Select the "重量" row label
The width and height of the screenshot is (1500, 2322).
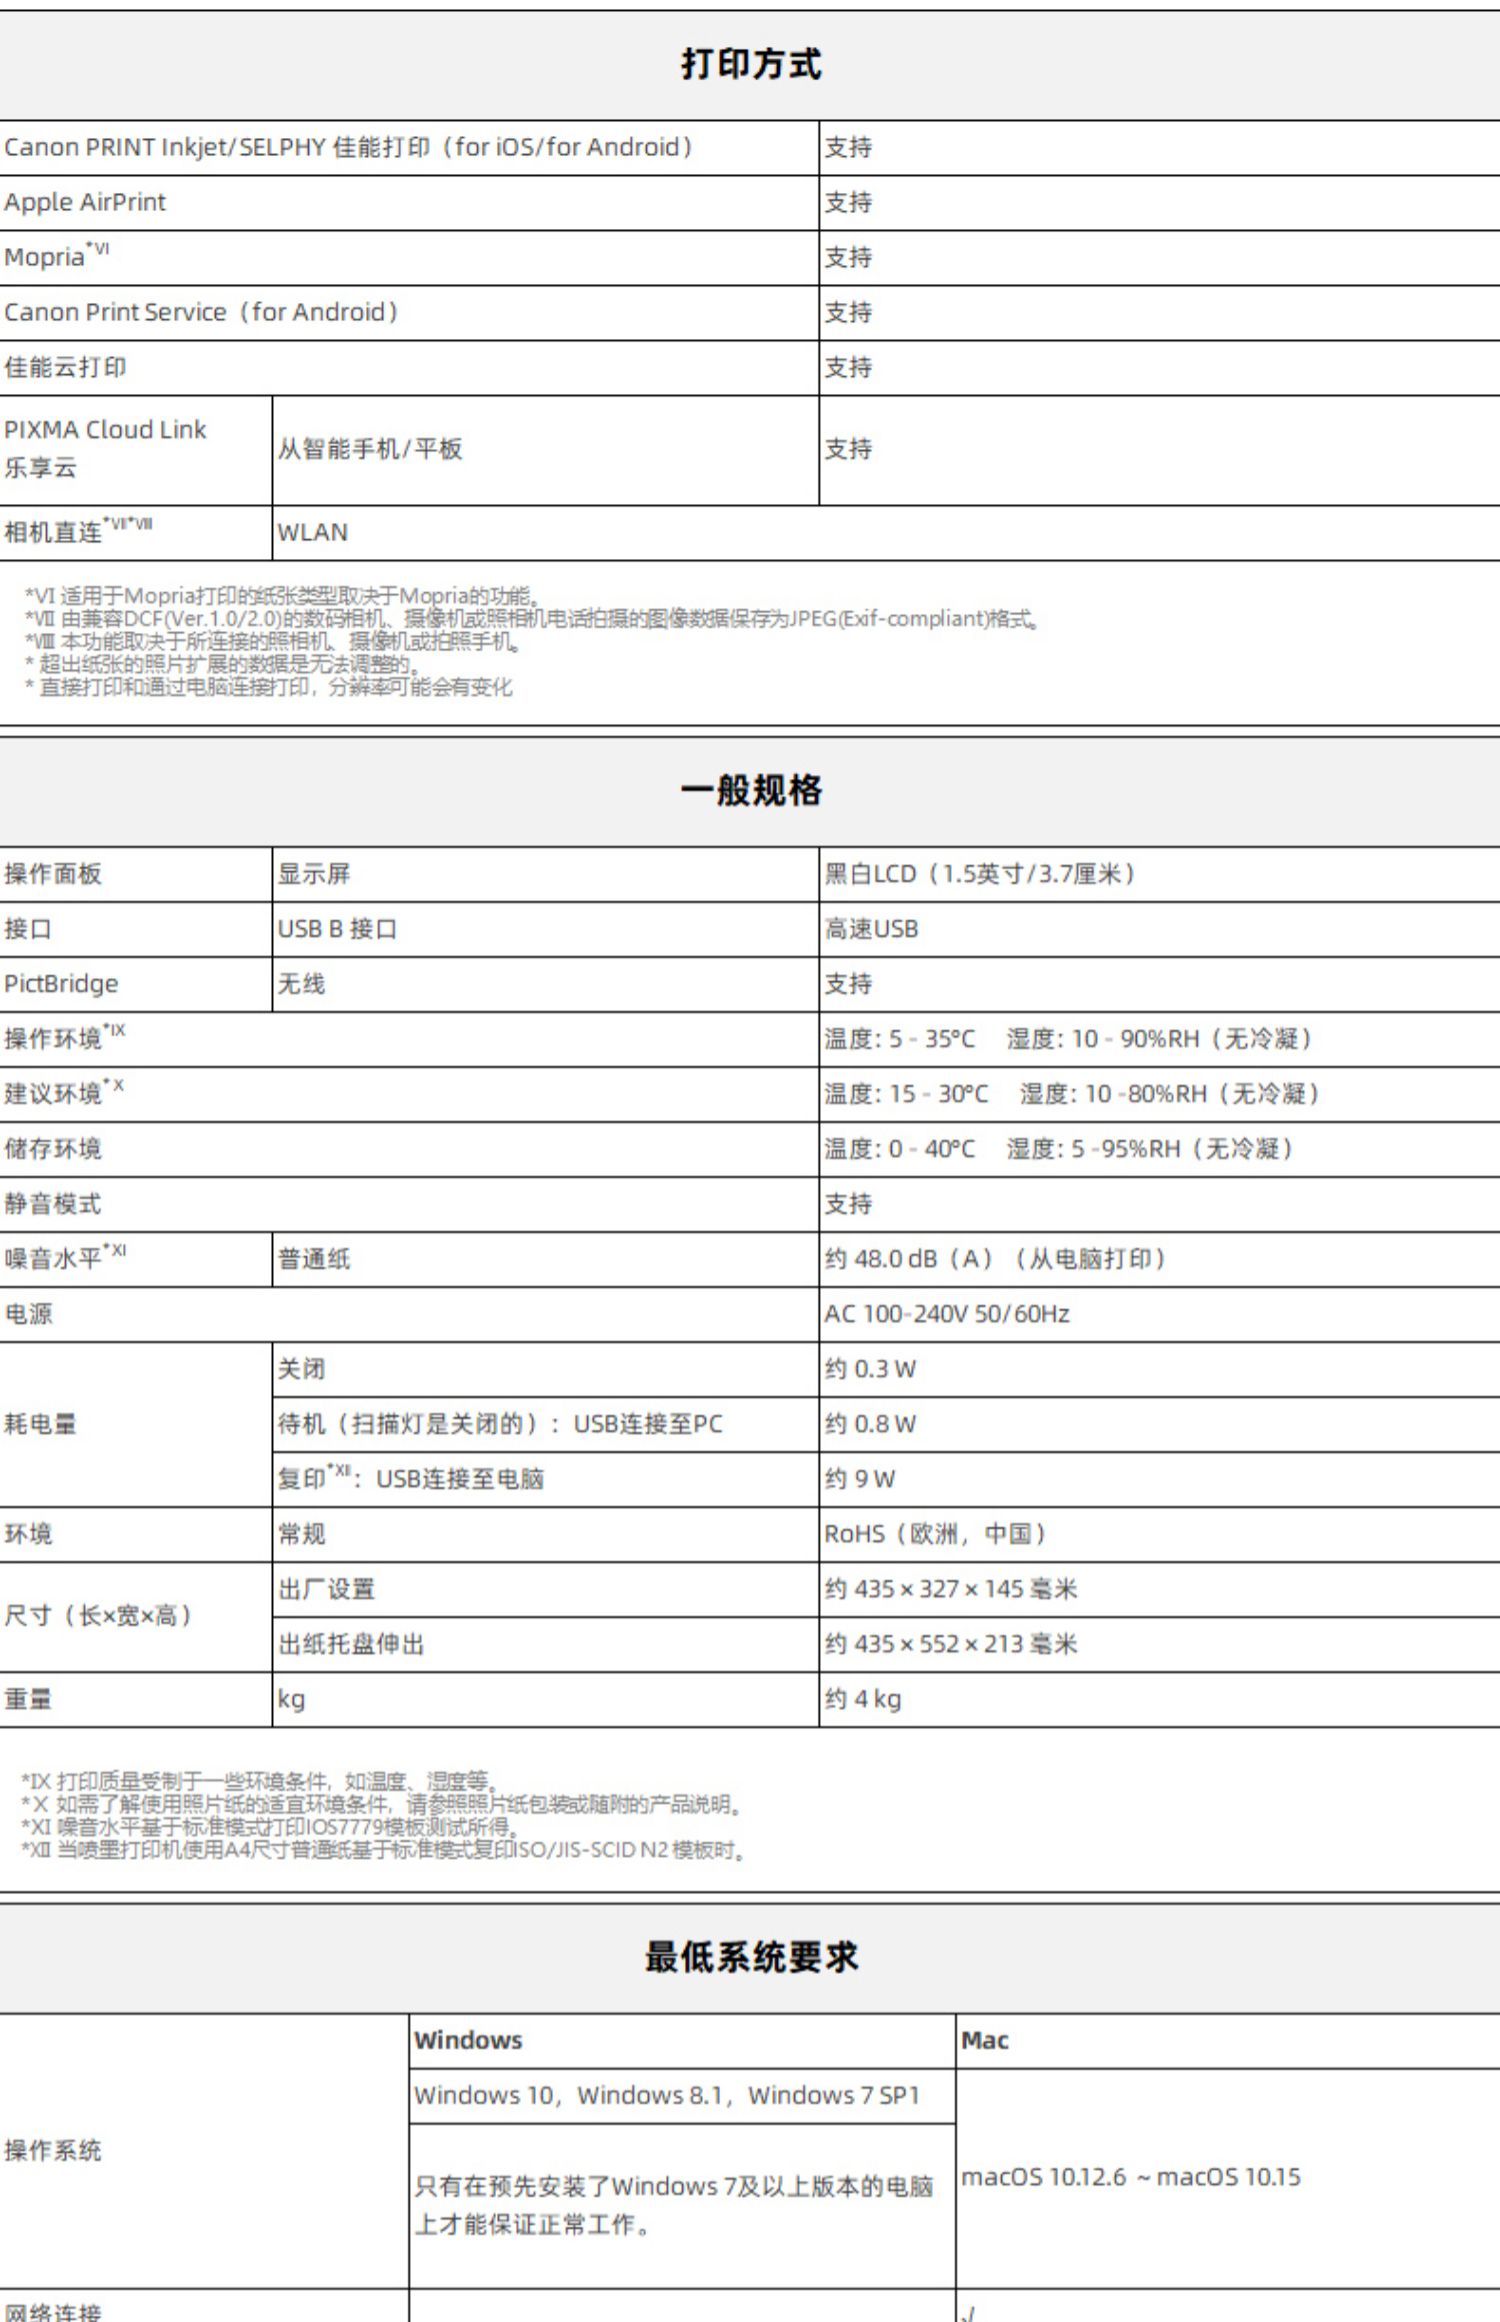28,1700
